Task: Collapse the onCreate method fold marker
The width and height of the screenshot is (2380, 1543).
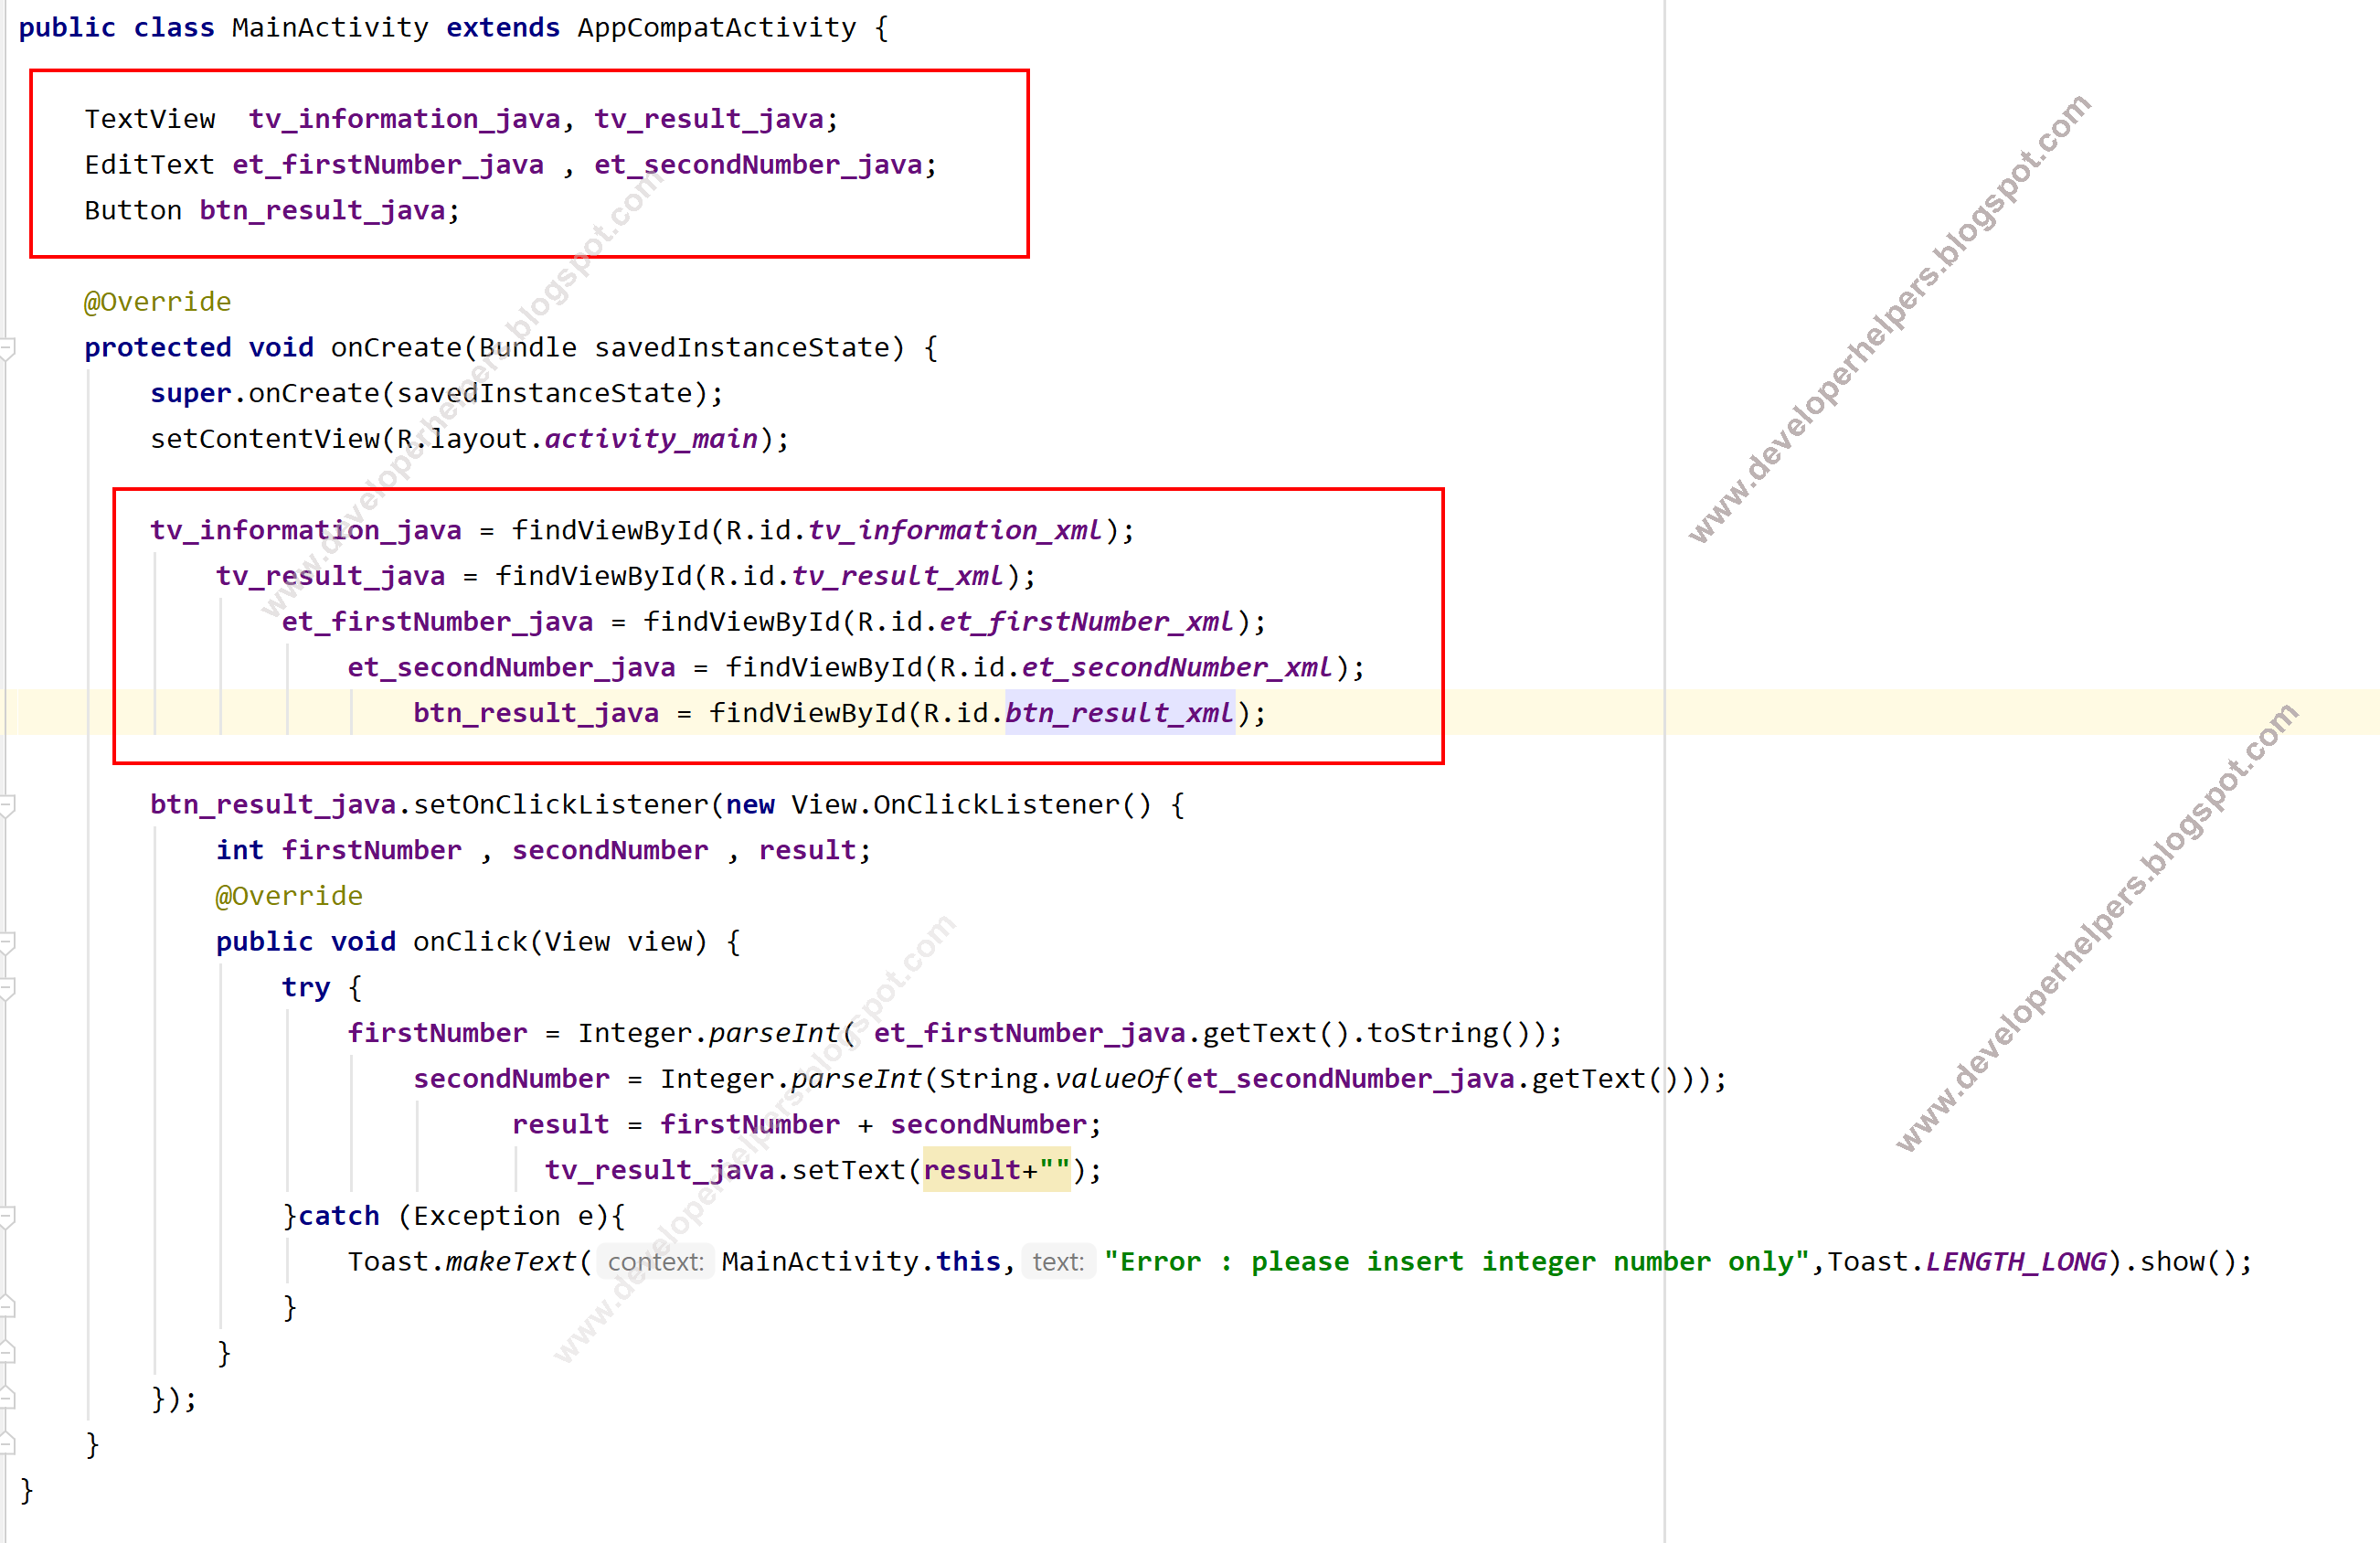Action: [x=6, y=348]
